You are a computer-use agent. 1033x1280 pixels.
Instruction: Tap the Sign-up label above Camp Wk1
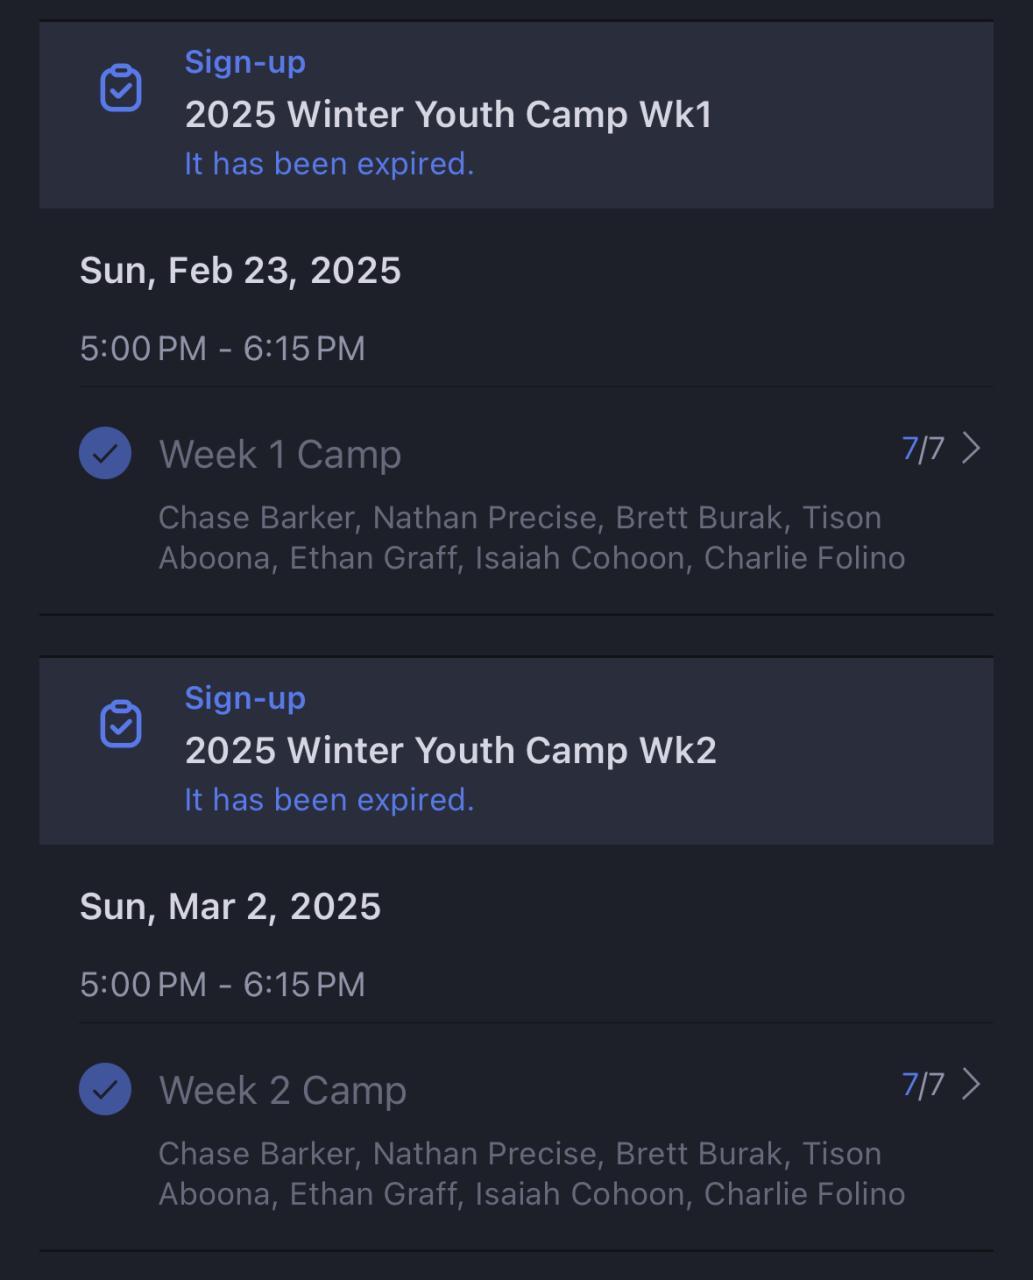coord(245,62)
